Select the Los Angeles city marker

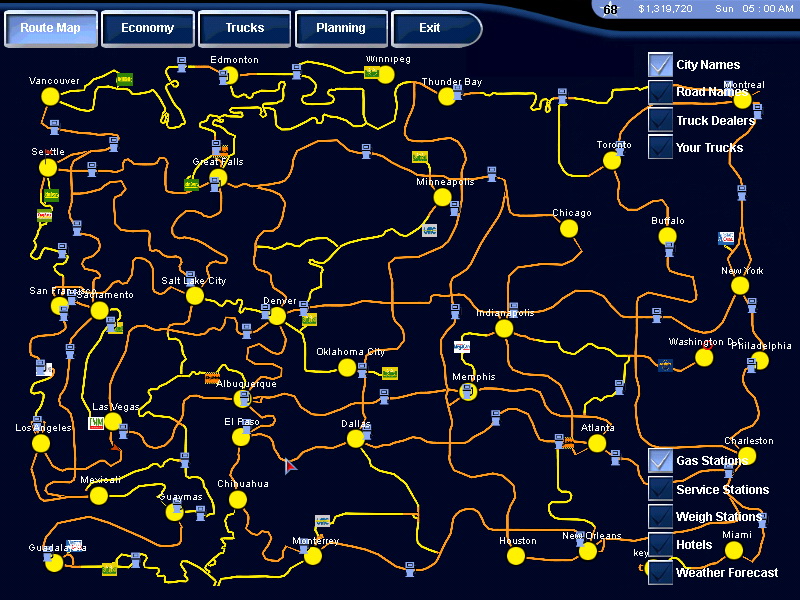coord(41,443)
